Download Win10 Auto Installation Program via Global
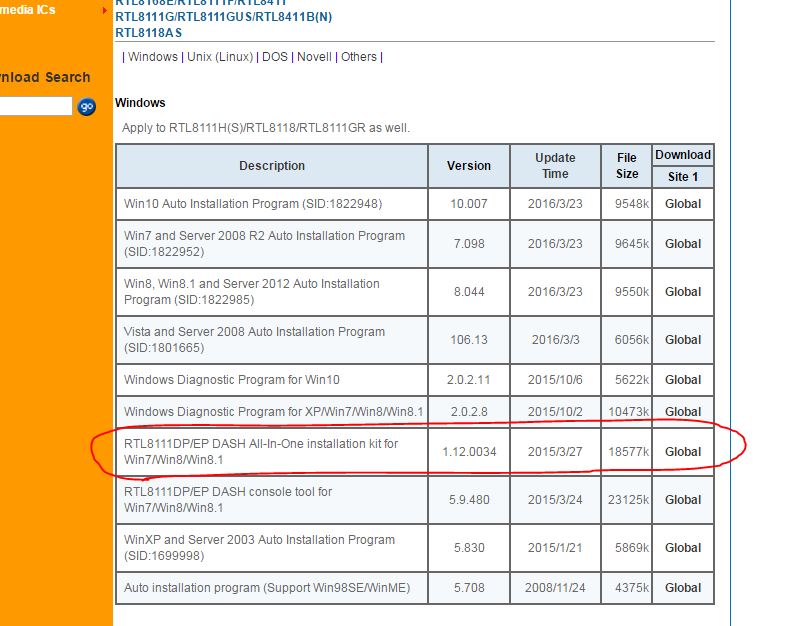The width and height of the screenshot is (793, 626). pos(683,204)
